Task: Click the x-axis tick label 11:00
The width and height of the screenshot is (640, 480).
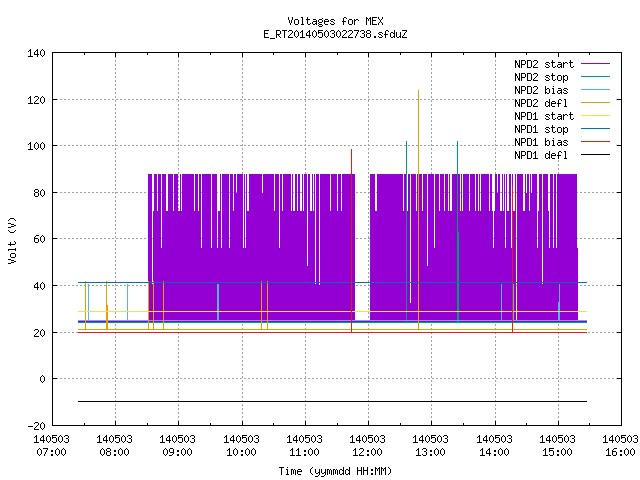Action: [304, 452]
